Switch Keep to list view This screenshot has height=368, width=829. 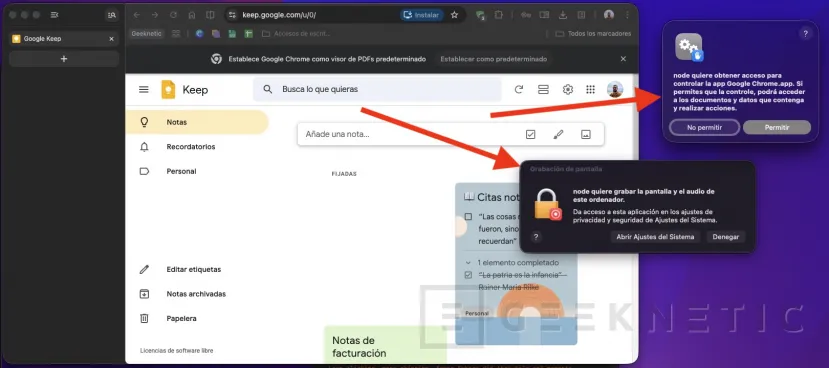[x=543, y=90]
